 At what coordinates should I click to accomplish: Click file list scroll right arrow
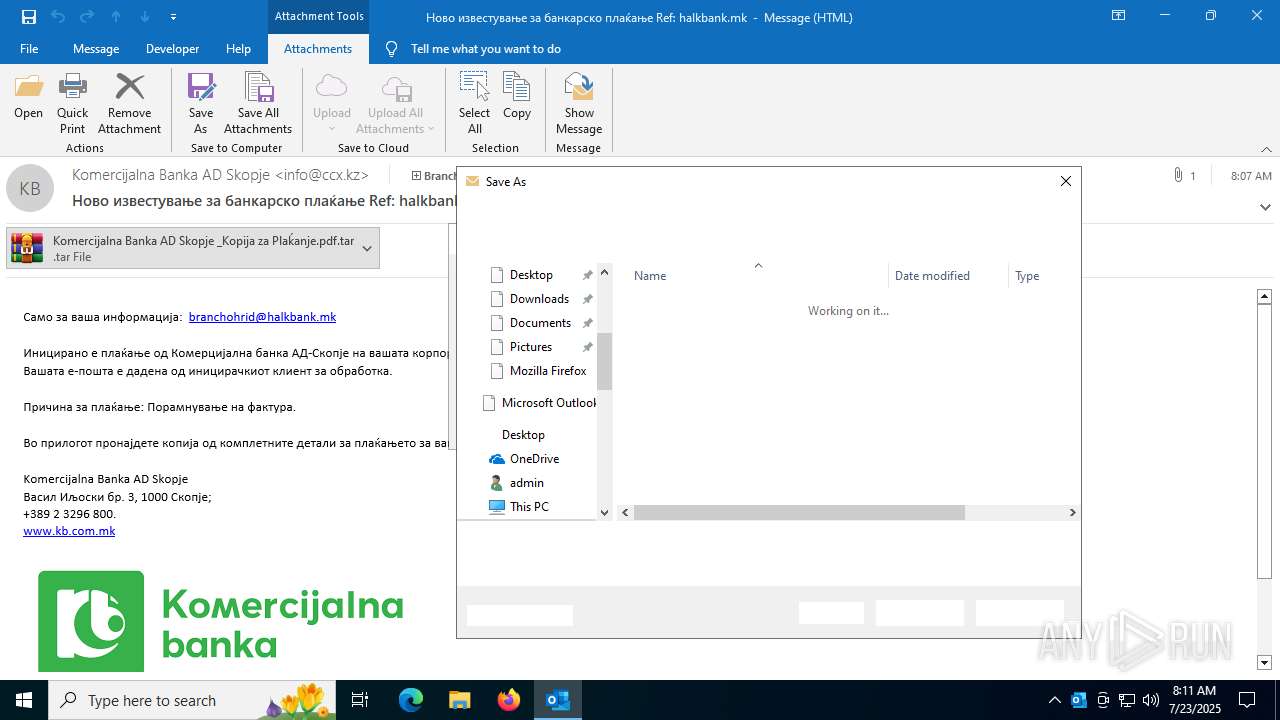coord(1072,512)
